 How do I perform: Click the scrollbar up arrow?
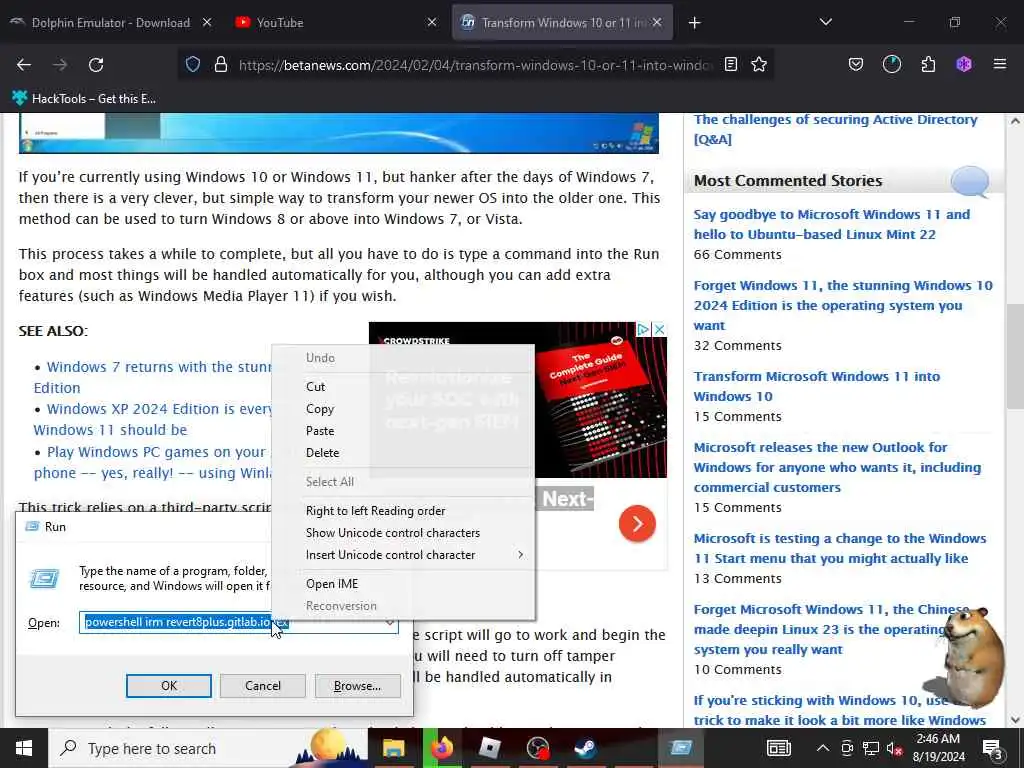[1014, 121]
